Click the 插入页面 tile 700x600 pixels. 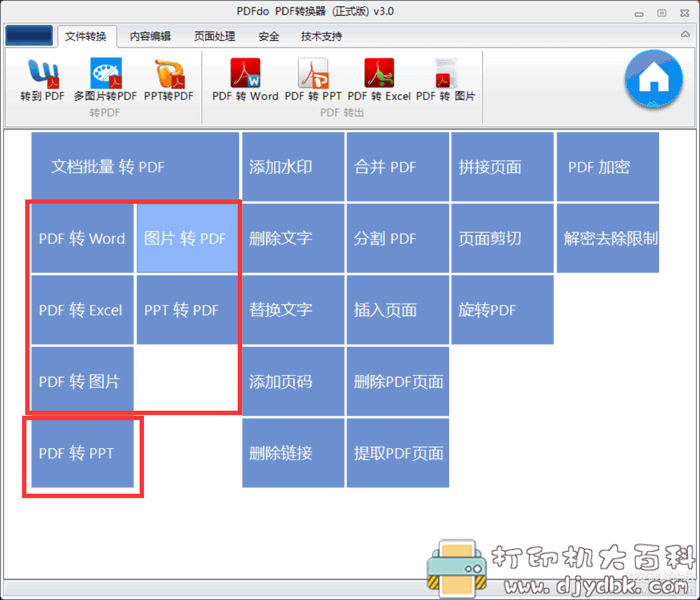coord(398,310)
